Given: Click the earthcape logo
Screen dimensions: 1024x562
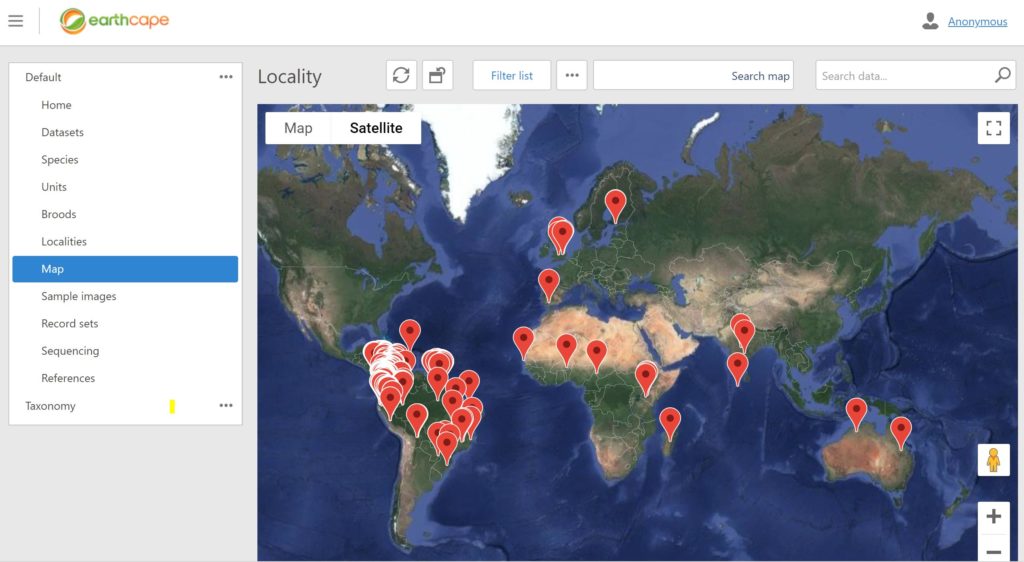Looking at the screenshot, I should coord(114,21).
